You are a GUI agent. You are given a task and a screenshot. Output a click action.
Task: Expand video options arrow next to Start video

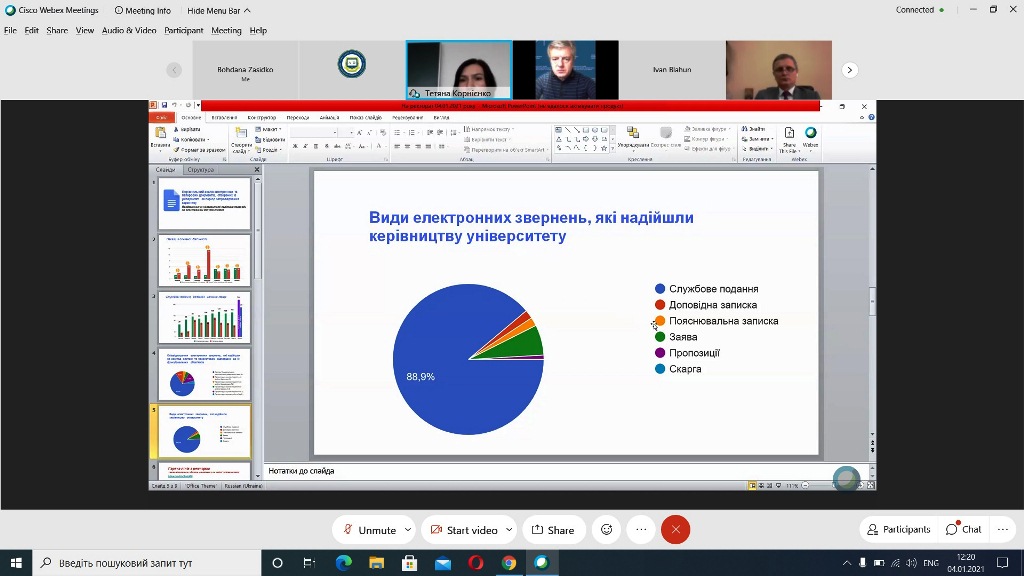[x=509, y=530]
